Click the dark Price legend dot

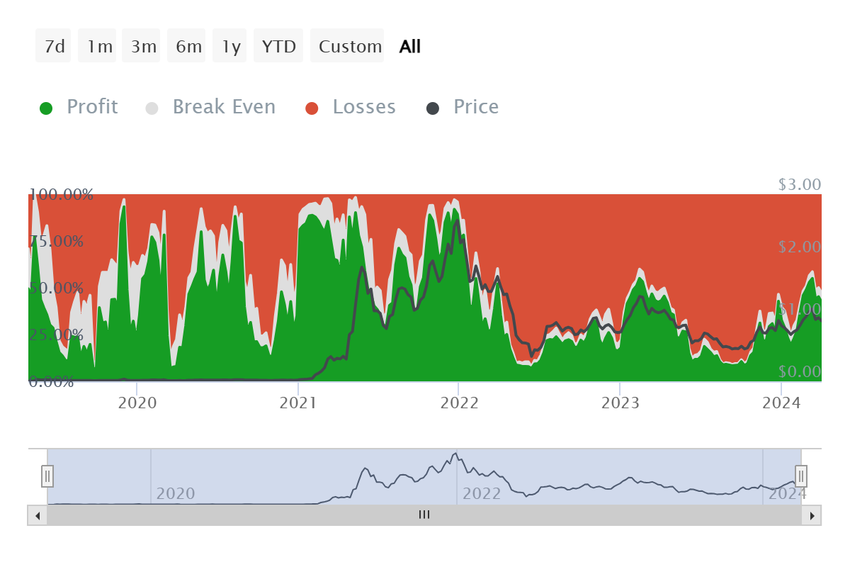click(433, 108)
